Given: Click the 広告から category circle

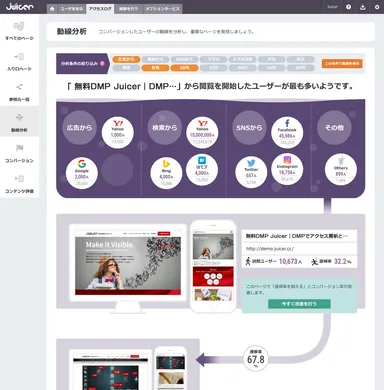Looking at the screenshot, I should pos(79,127).
